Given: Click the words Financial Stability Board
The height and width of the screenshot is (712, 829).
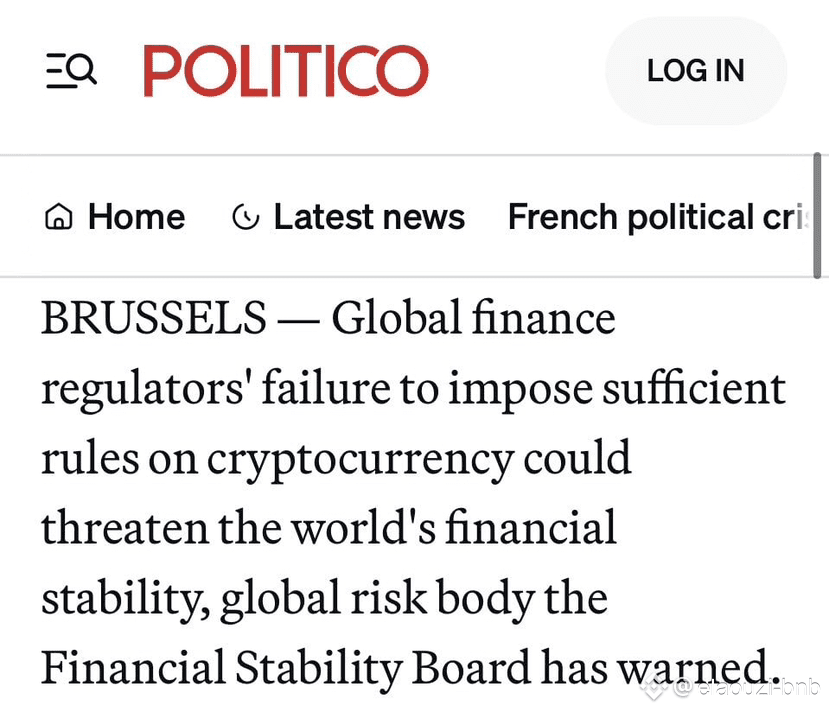Looking at the screenshot, I should [x=286, y=668].
